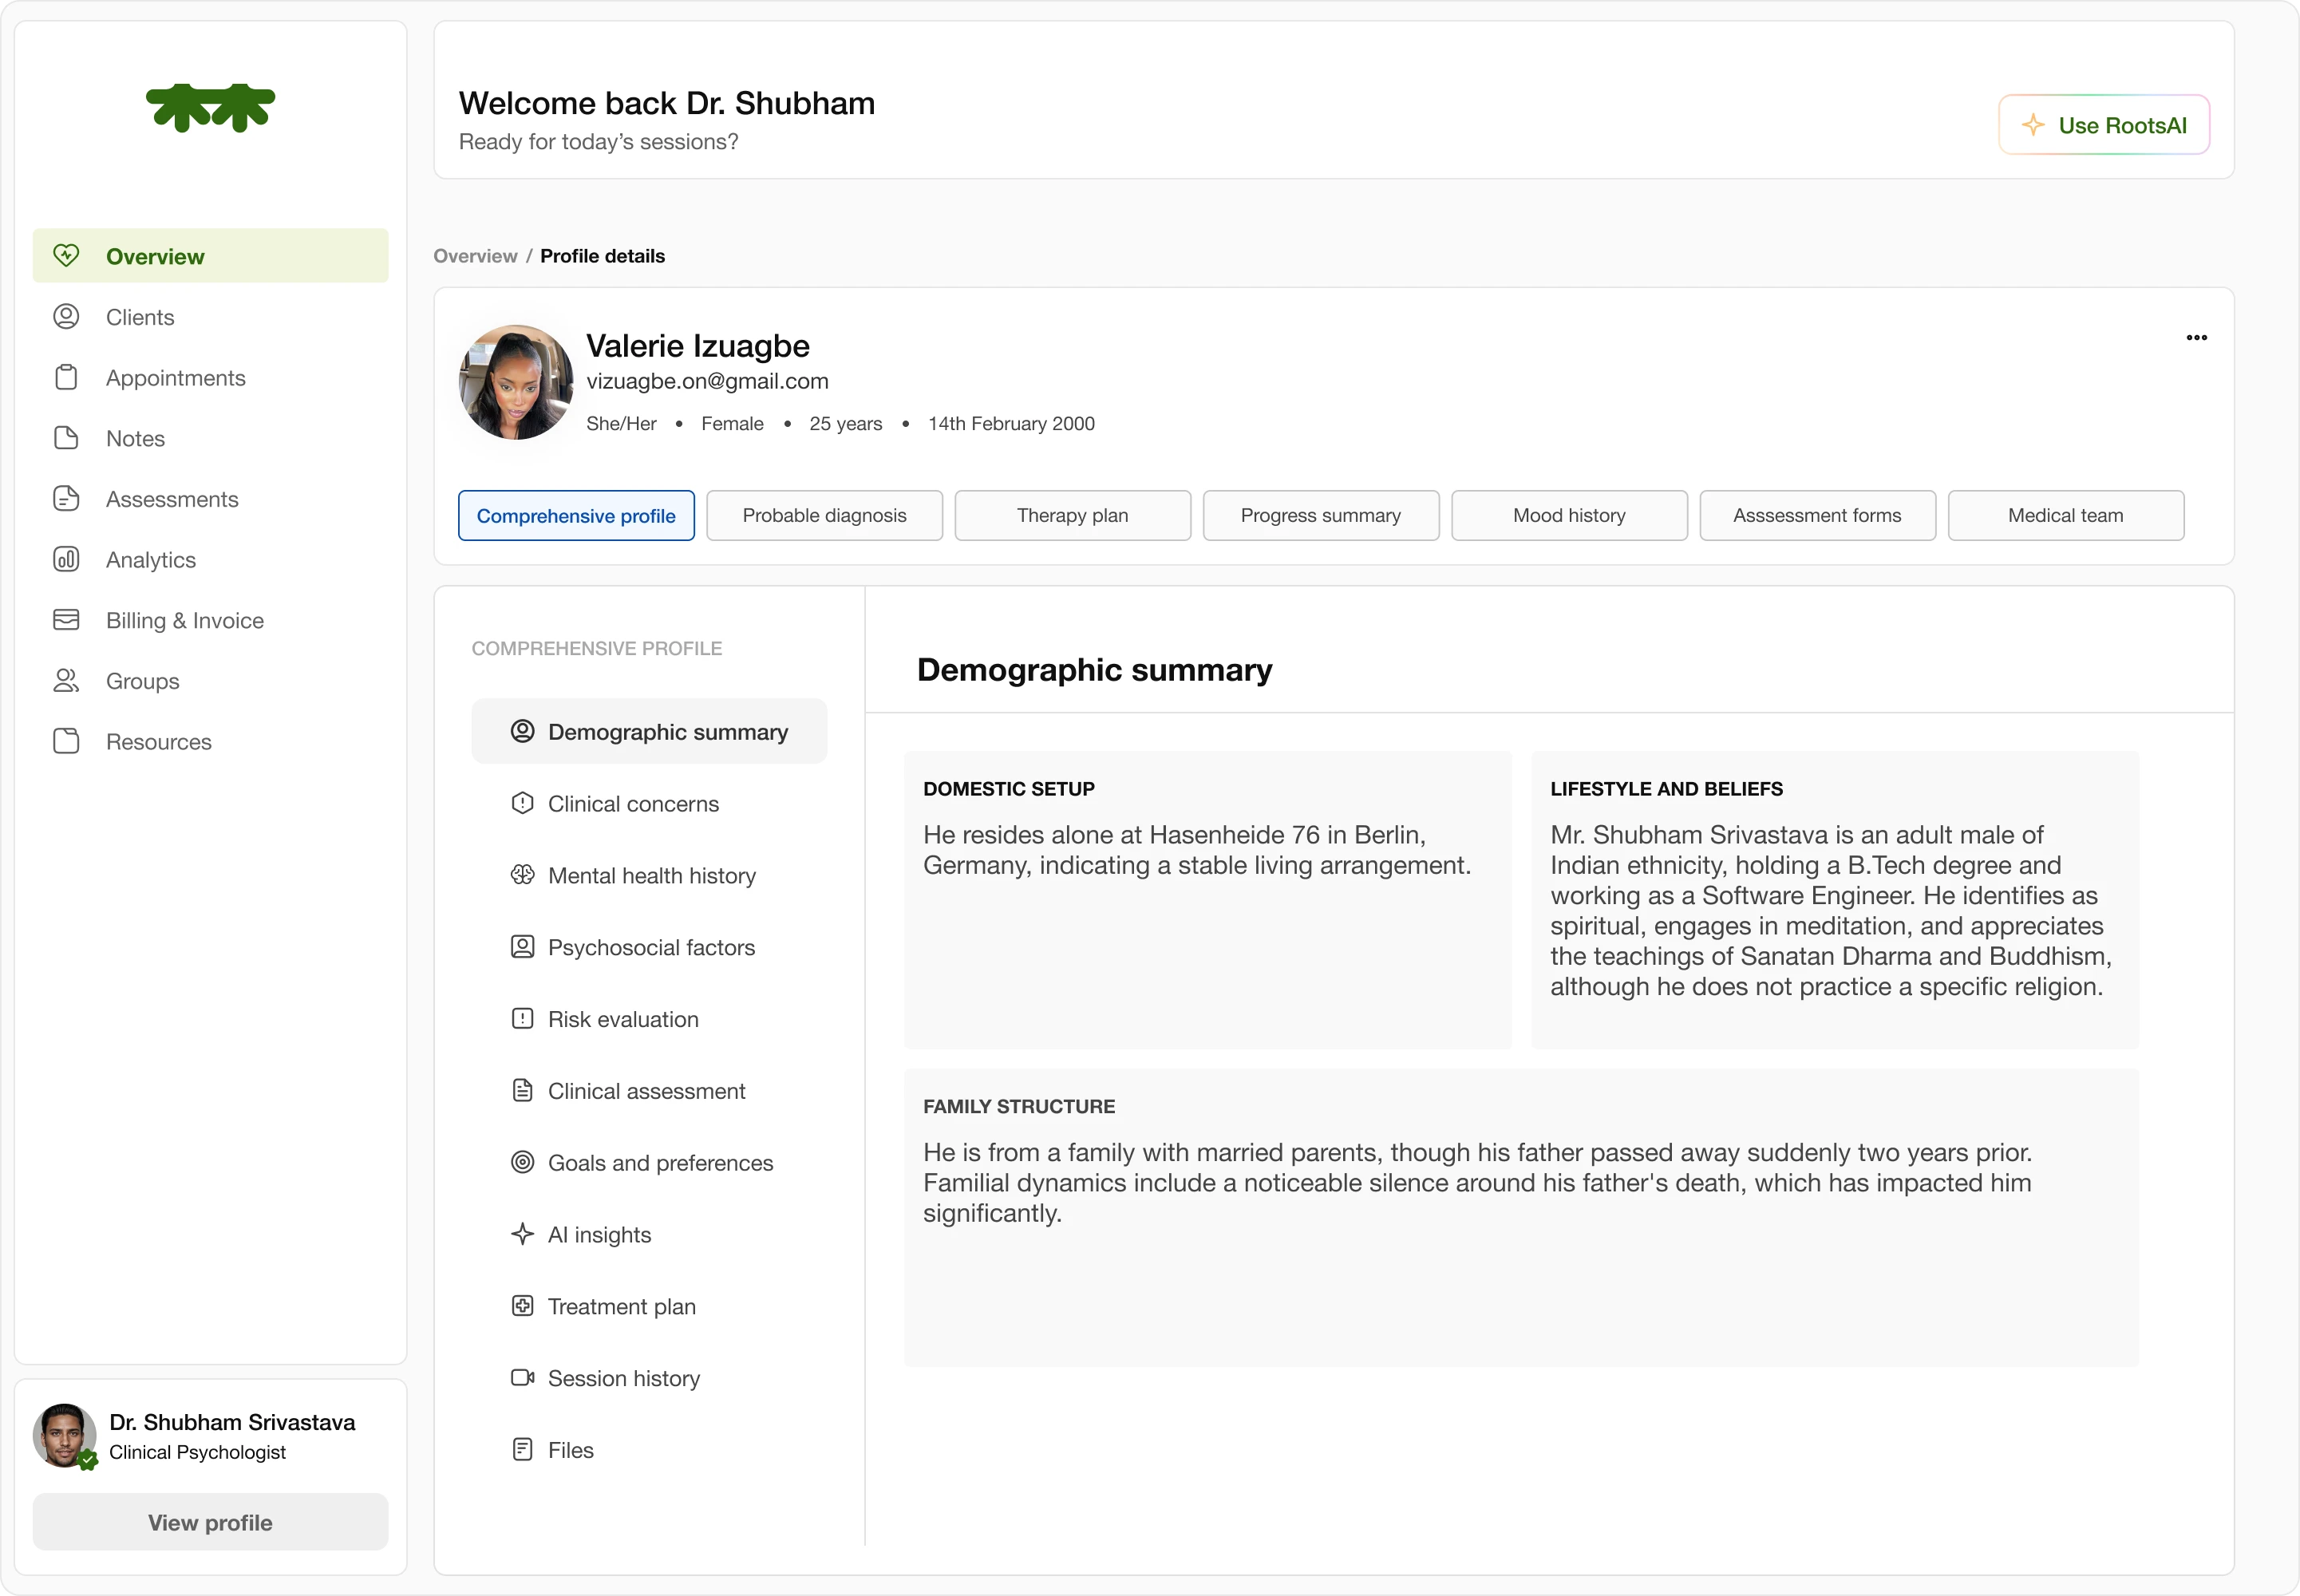Open the Treatment plan section
This screenshot has height=1596, width=2300.
[622, 1306]
